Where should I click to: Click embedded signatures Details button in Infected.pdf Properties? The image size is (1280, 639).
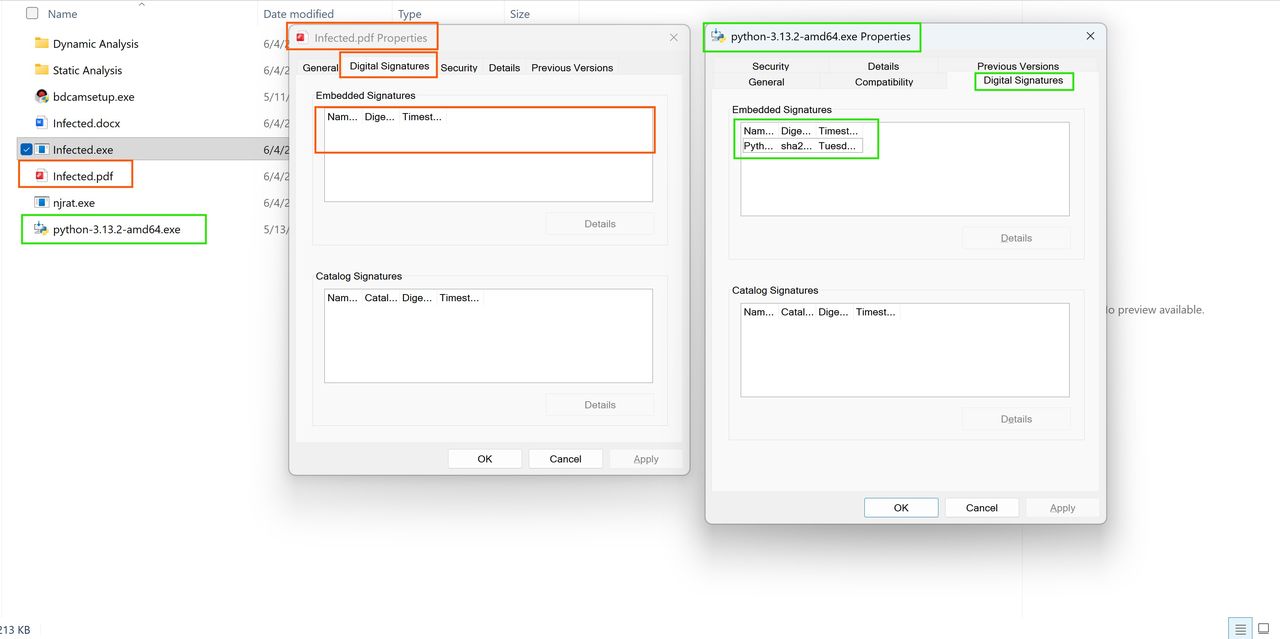tap(600, 224)
